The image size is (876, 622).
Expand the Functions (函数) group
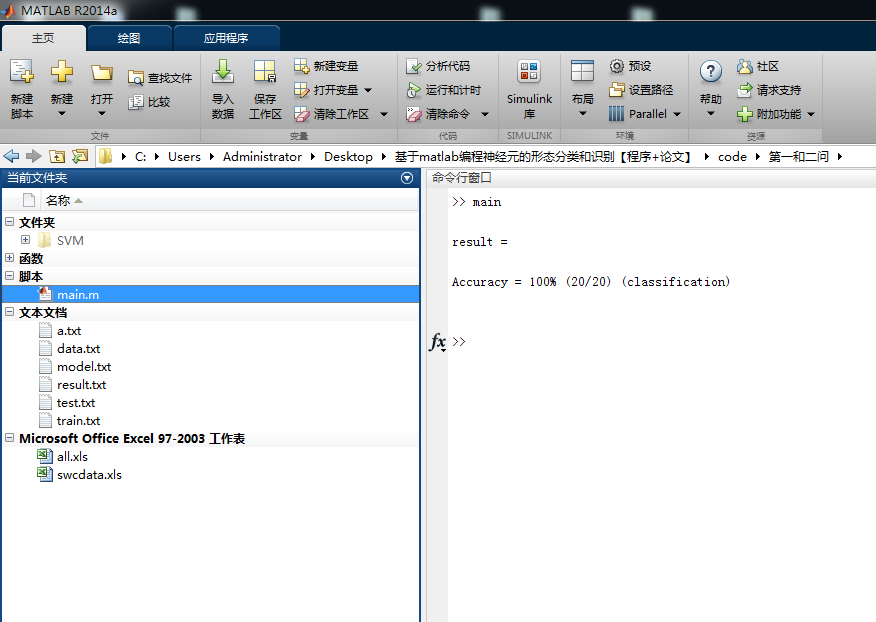coord(9,258)
